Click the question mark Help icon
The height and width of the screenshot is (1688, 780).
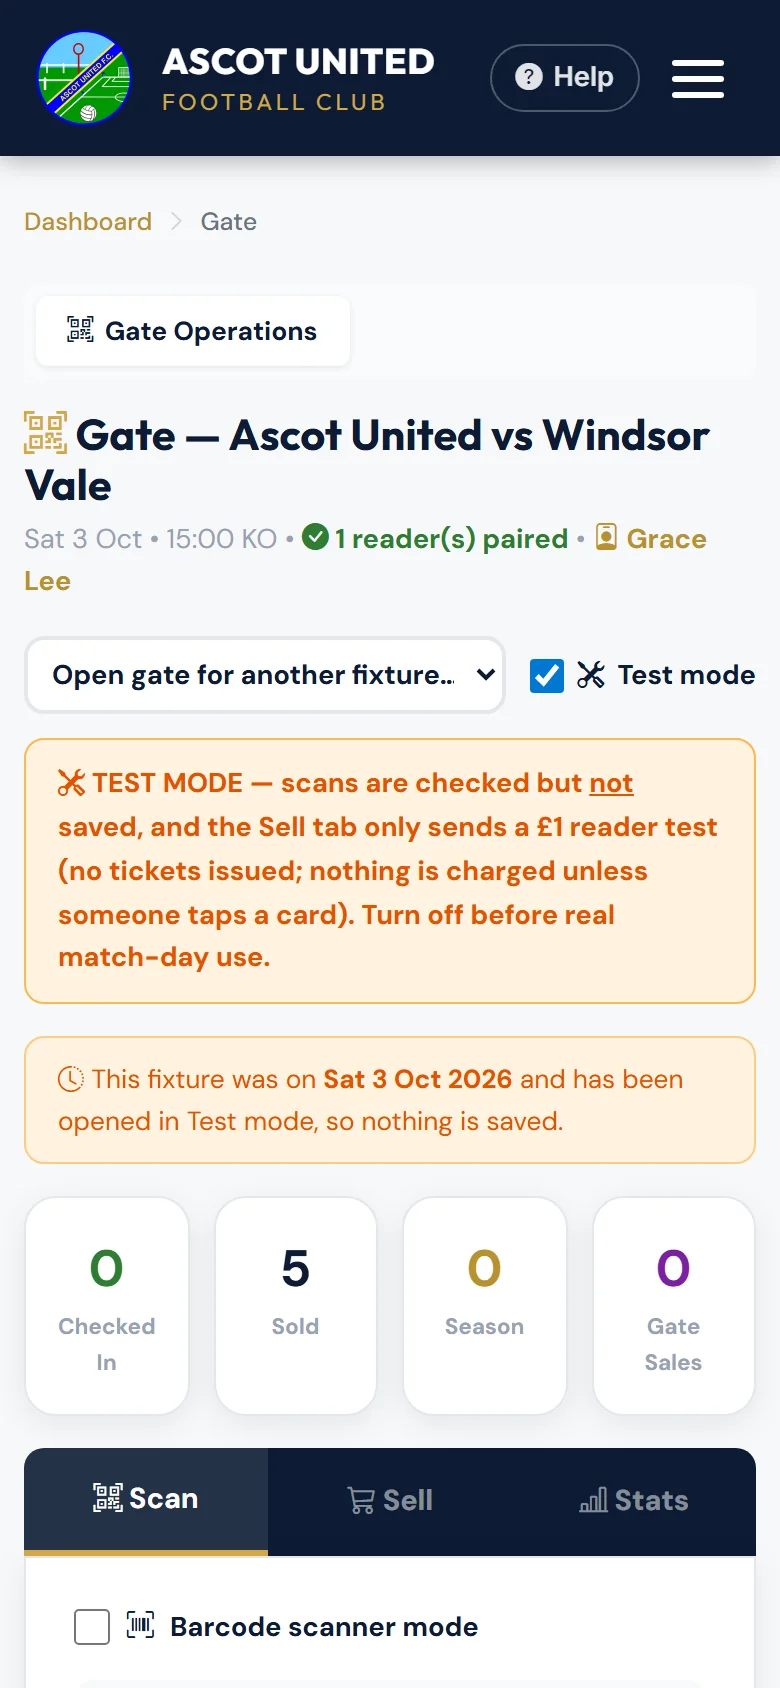[528, 77]
